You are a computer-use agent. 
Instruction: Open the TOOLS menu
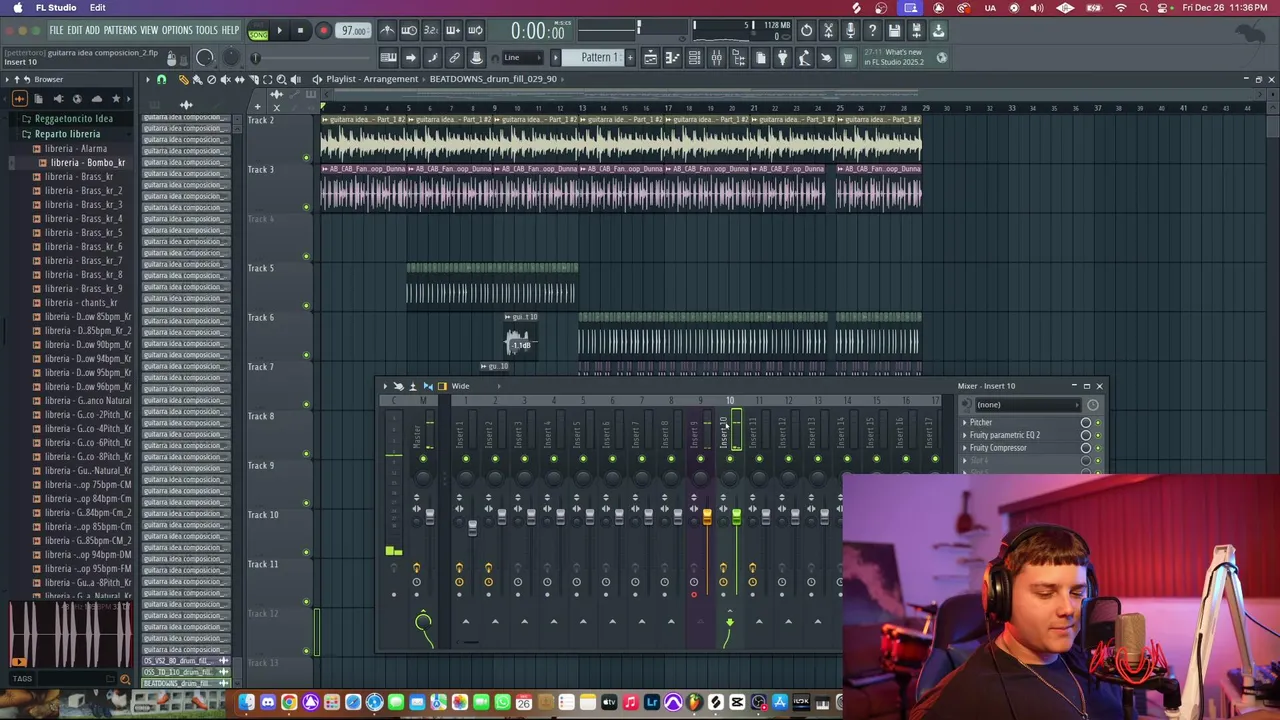[x=206, y=30]
